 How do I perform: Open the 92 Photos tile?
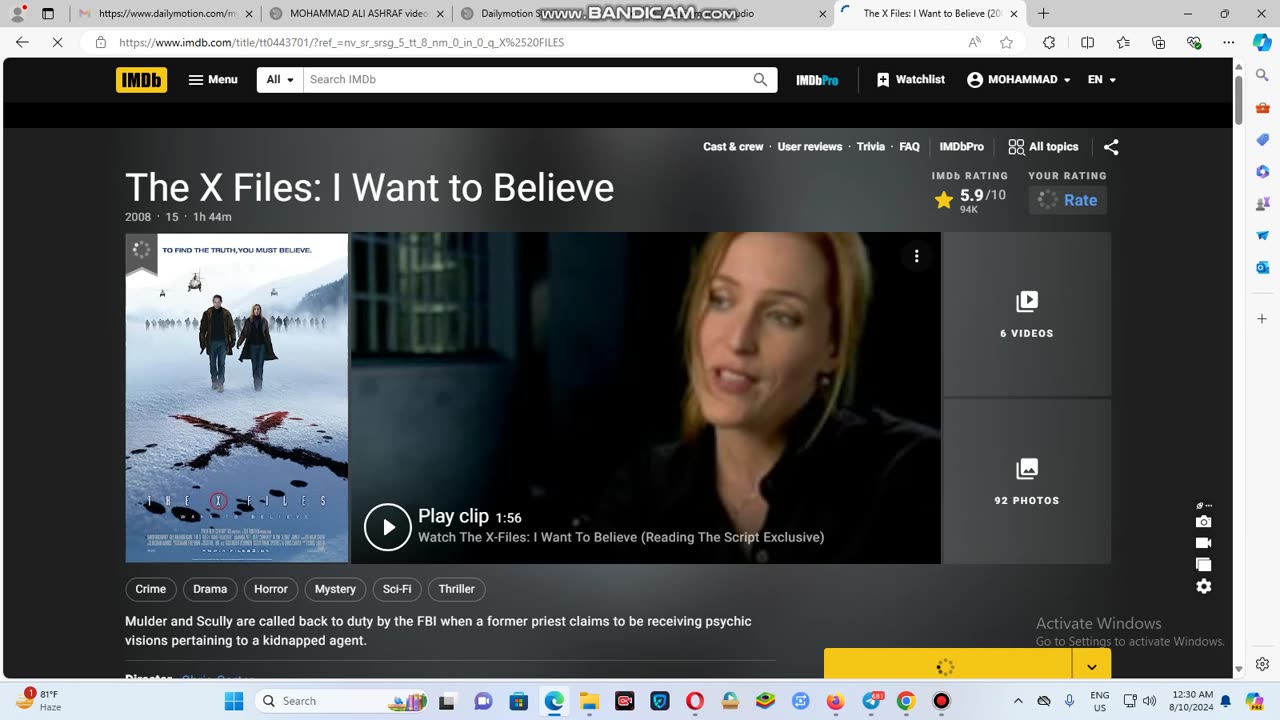(x=1027, y=482)
